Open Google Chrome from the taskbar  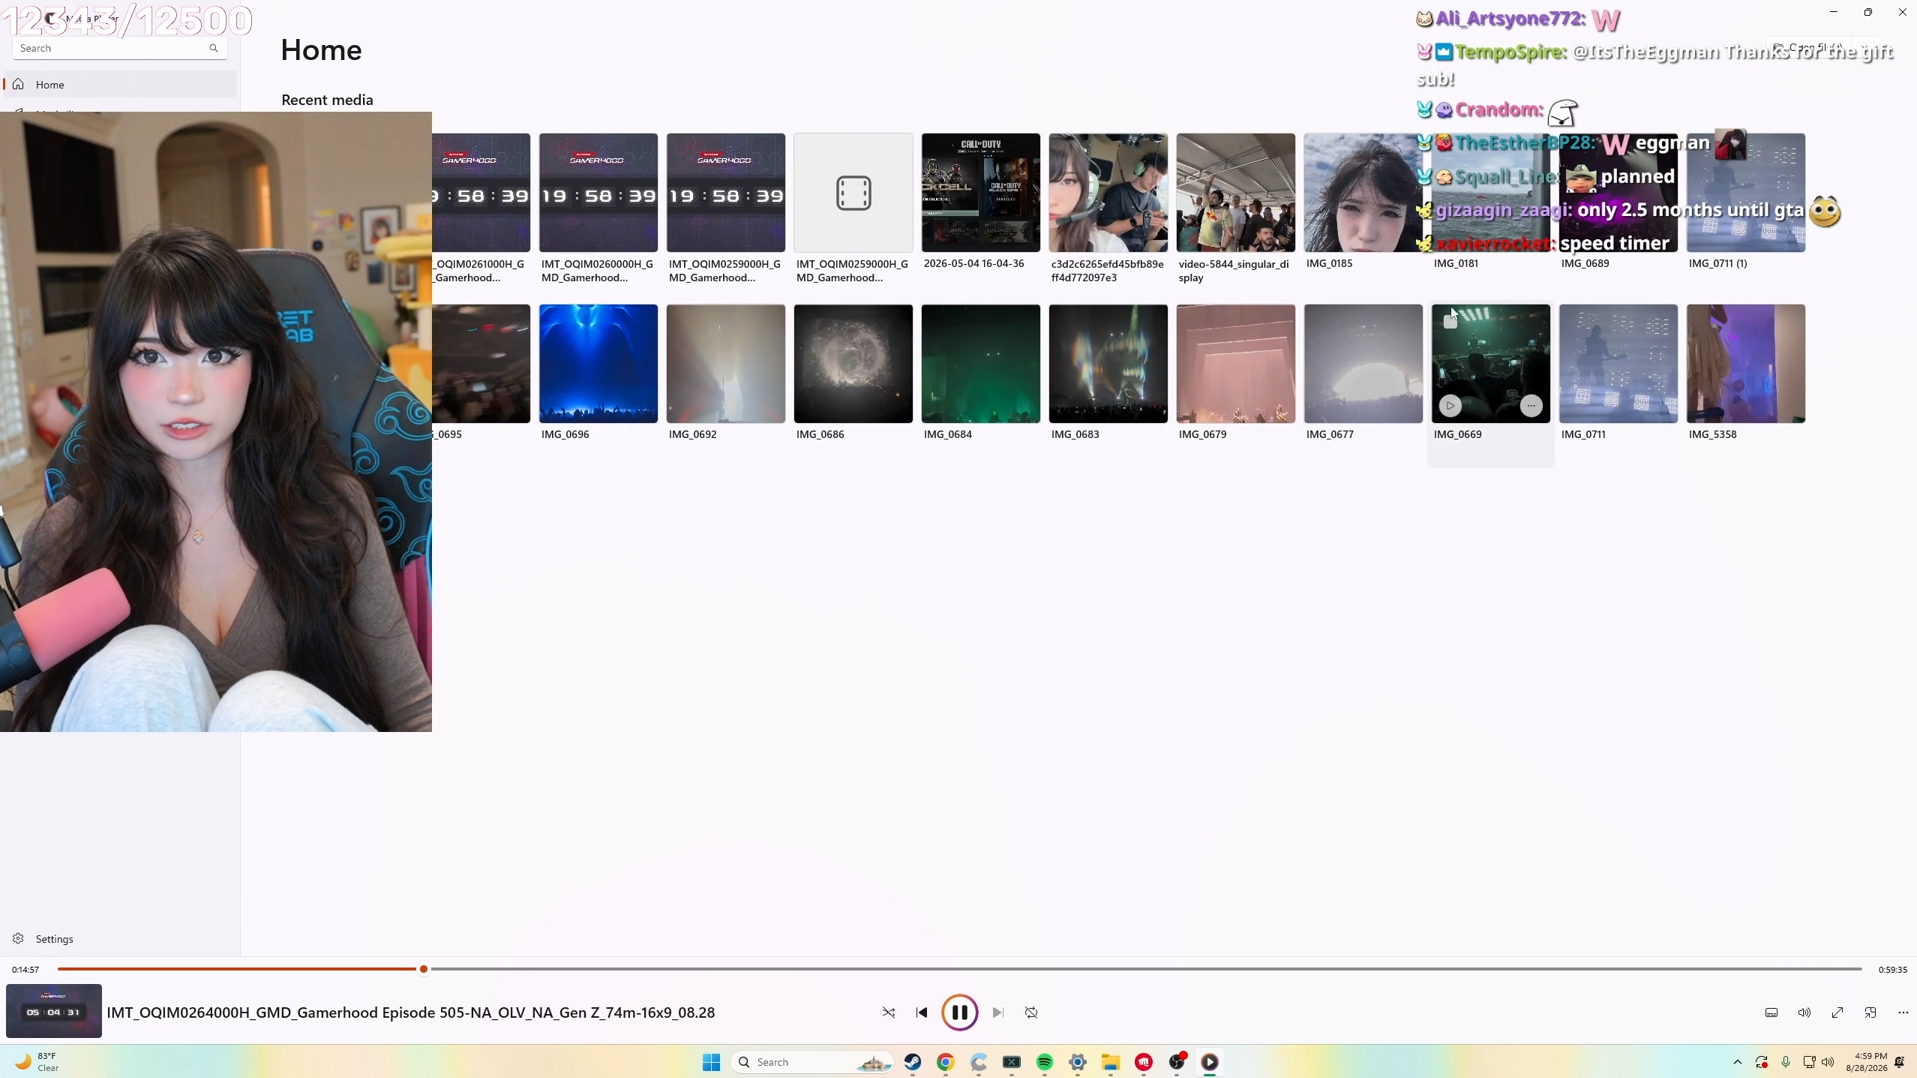point(945,1062)
